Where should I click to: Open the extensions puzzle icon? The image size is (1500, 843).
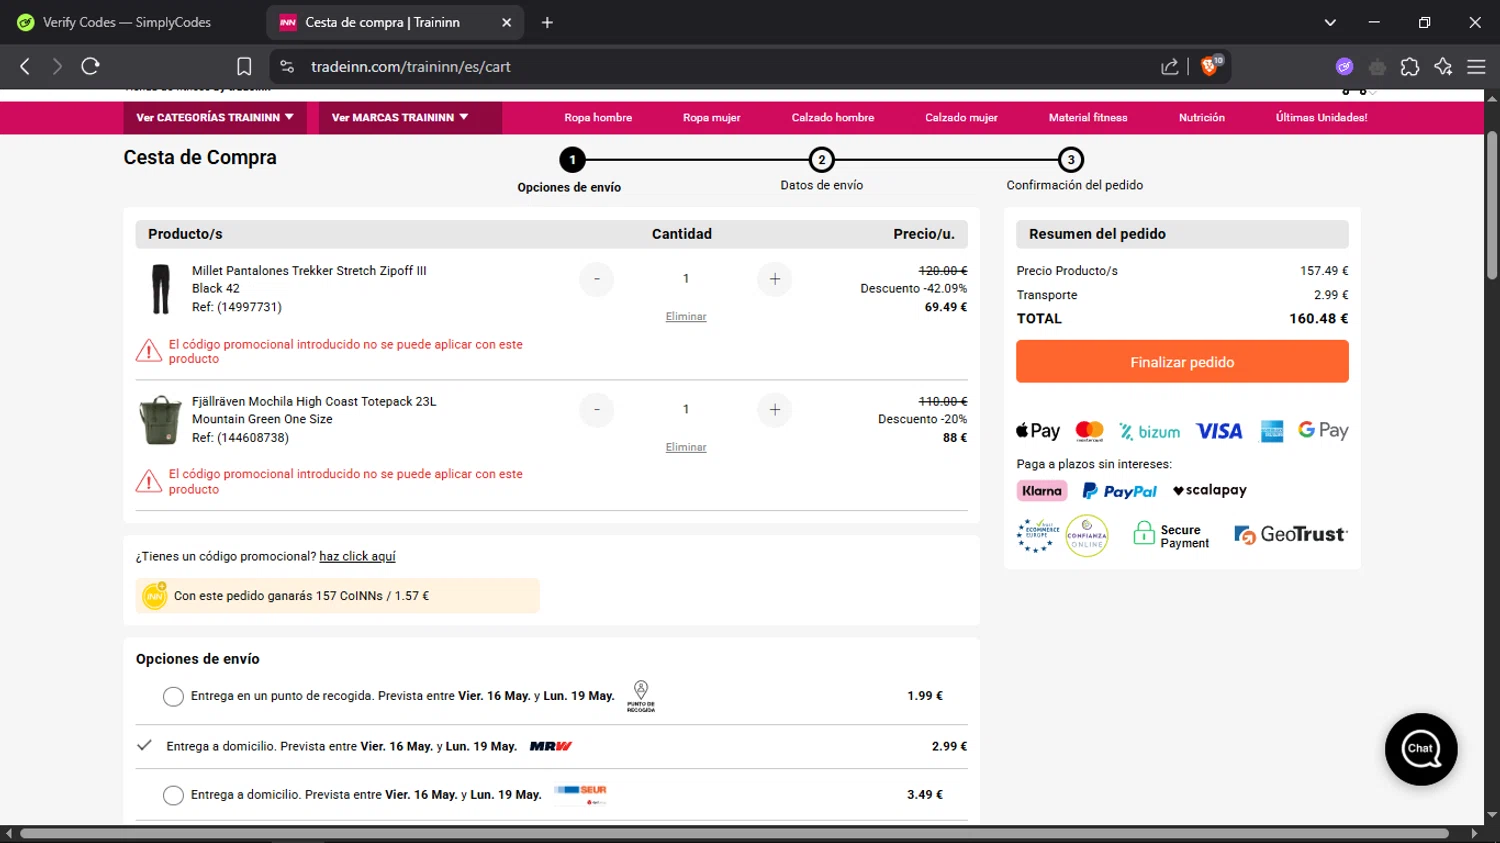(x=1410, y=66)
